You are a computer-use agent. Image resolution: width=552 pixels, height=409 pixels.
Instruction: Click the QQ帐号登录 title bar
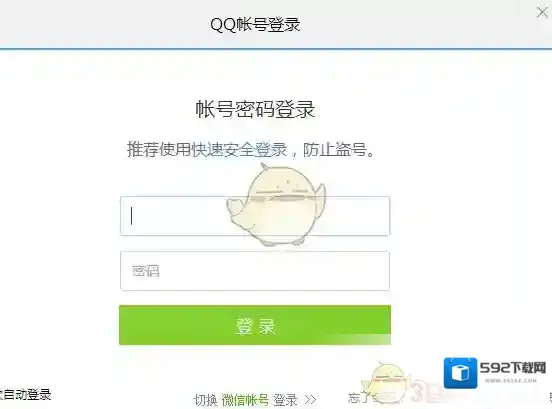255,25
